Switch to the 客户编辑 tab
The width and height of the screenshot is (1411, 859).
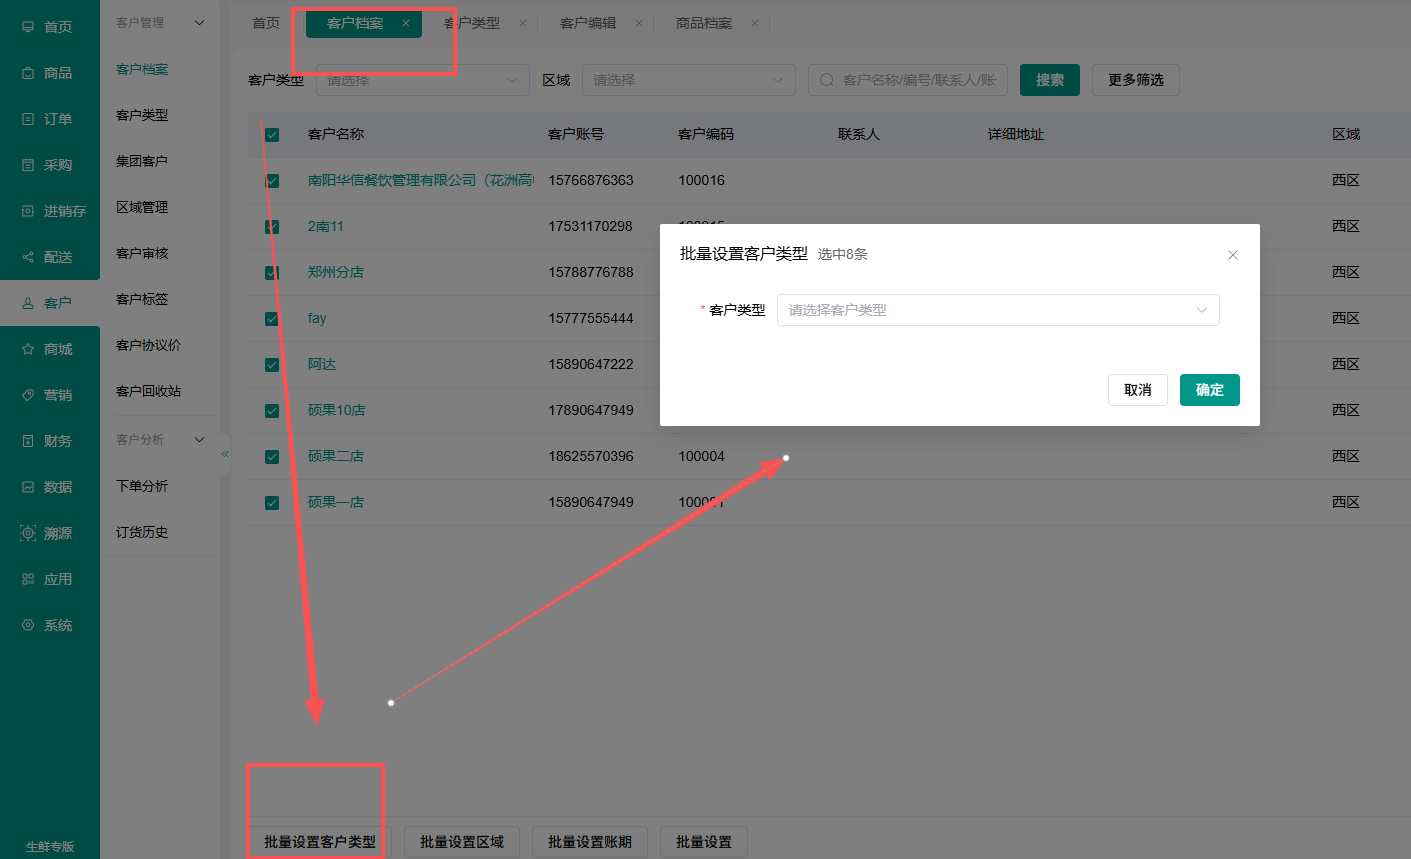(588, 23)
